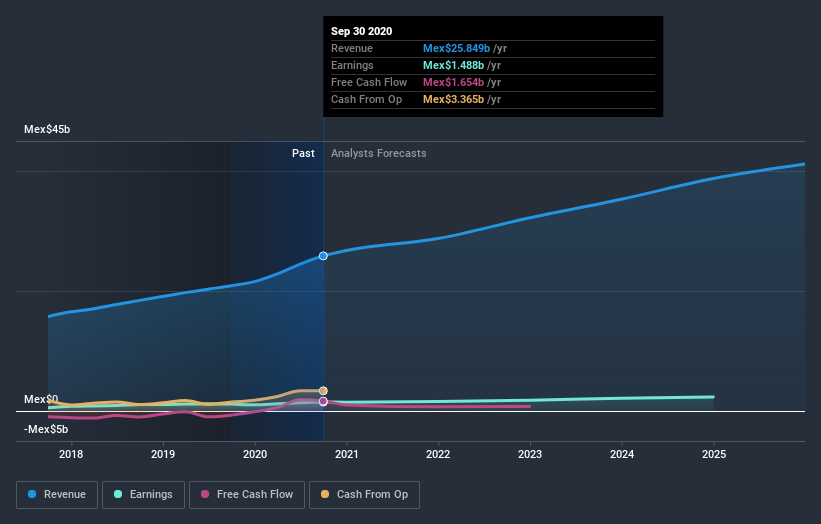This screenshot has width=821, height=524.
Task: Click the Revenue row label in tooltip
Action: click(352, 48)
